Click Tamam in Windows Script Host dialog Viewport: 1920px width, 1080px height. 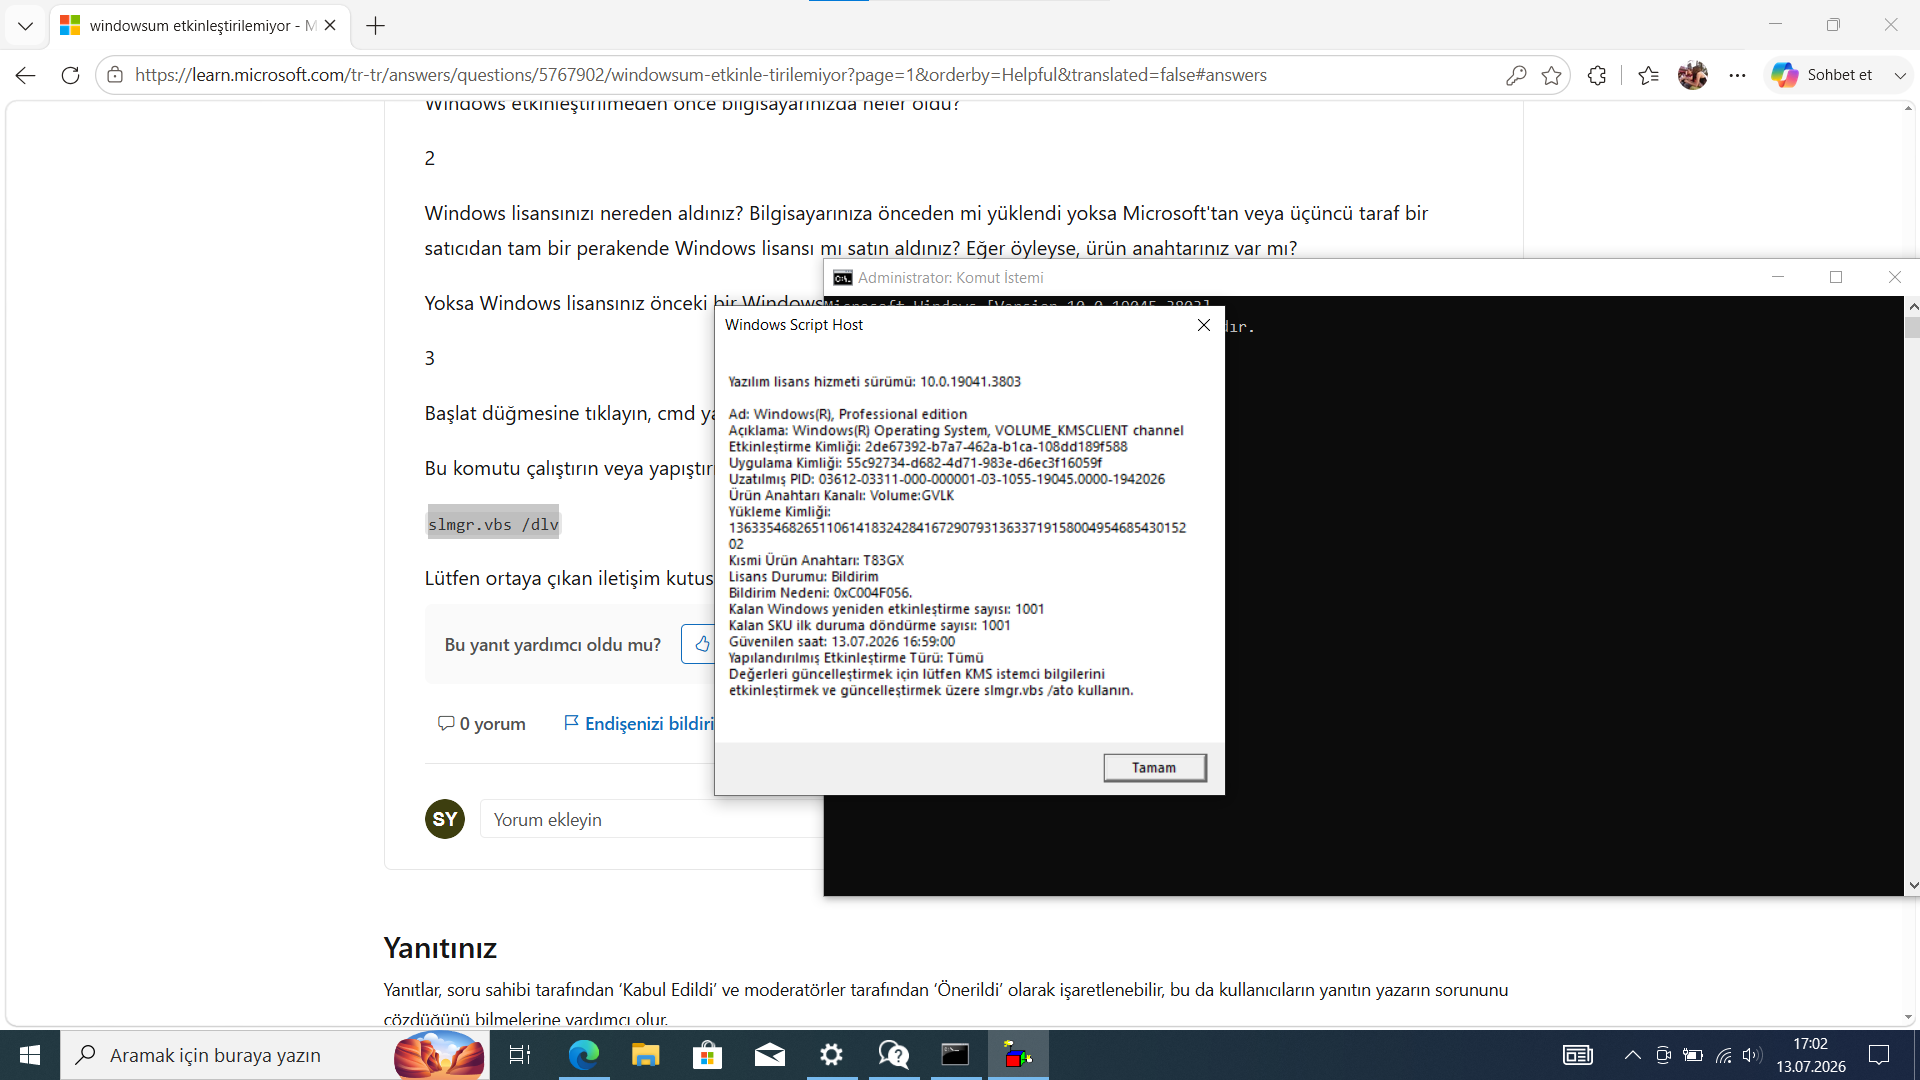coord(1154,768)
